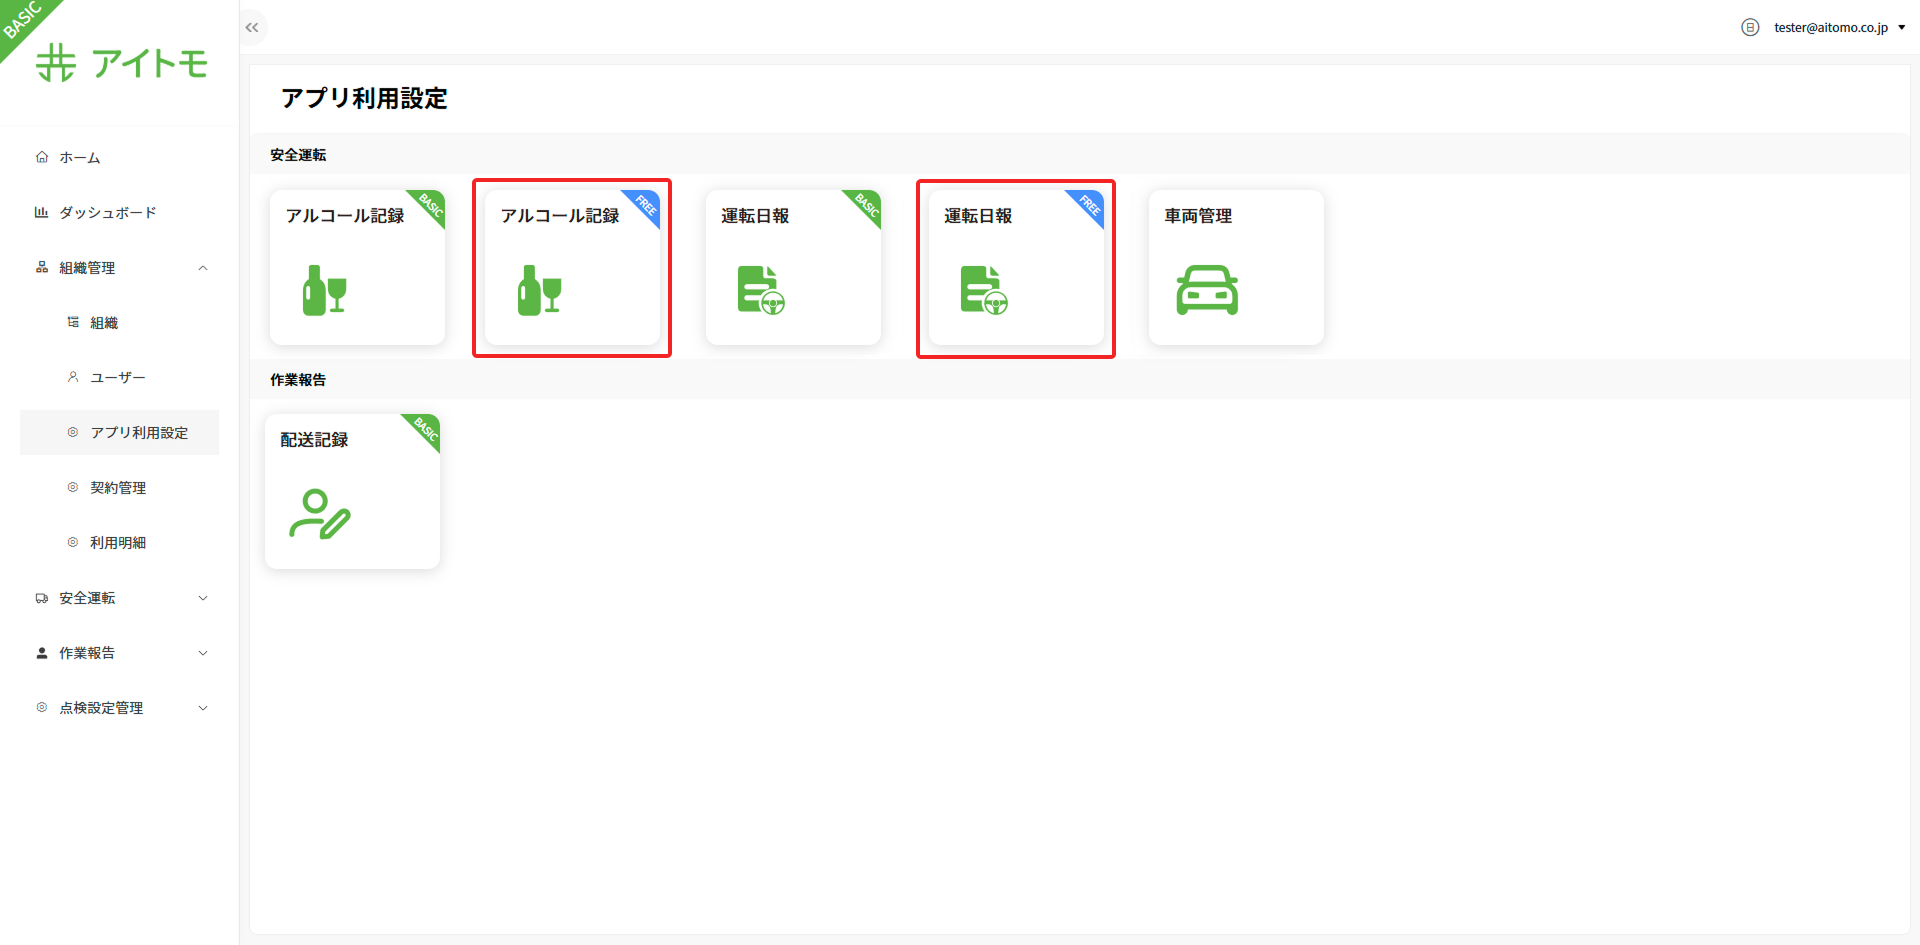Collapse sidebar with the double-chevron icon
1920x945 pixels.
pyautogui.click(x=252, y=28)
